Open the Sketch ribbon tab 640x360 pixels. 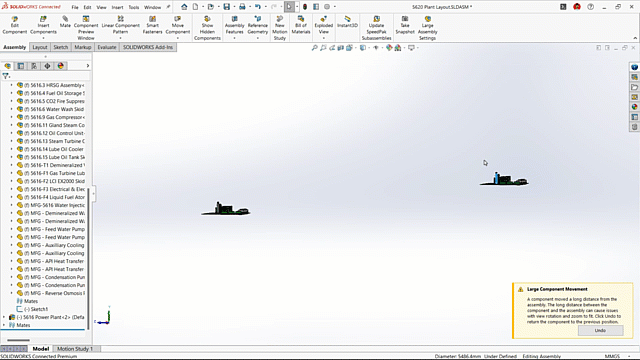point(60,47)
